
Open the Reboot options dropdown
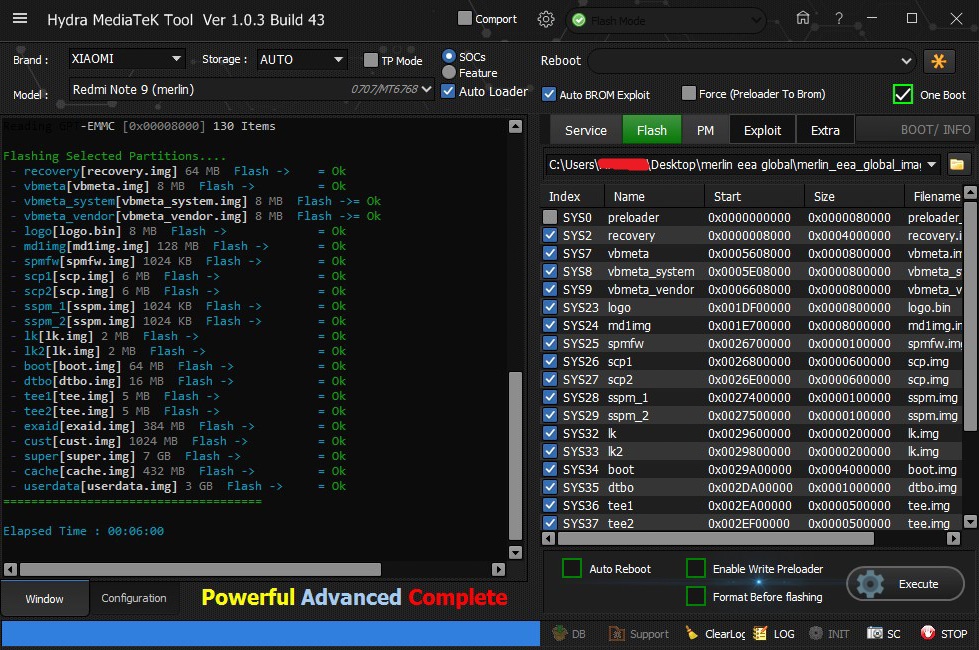(x=752, y=61)
